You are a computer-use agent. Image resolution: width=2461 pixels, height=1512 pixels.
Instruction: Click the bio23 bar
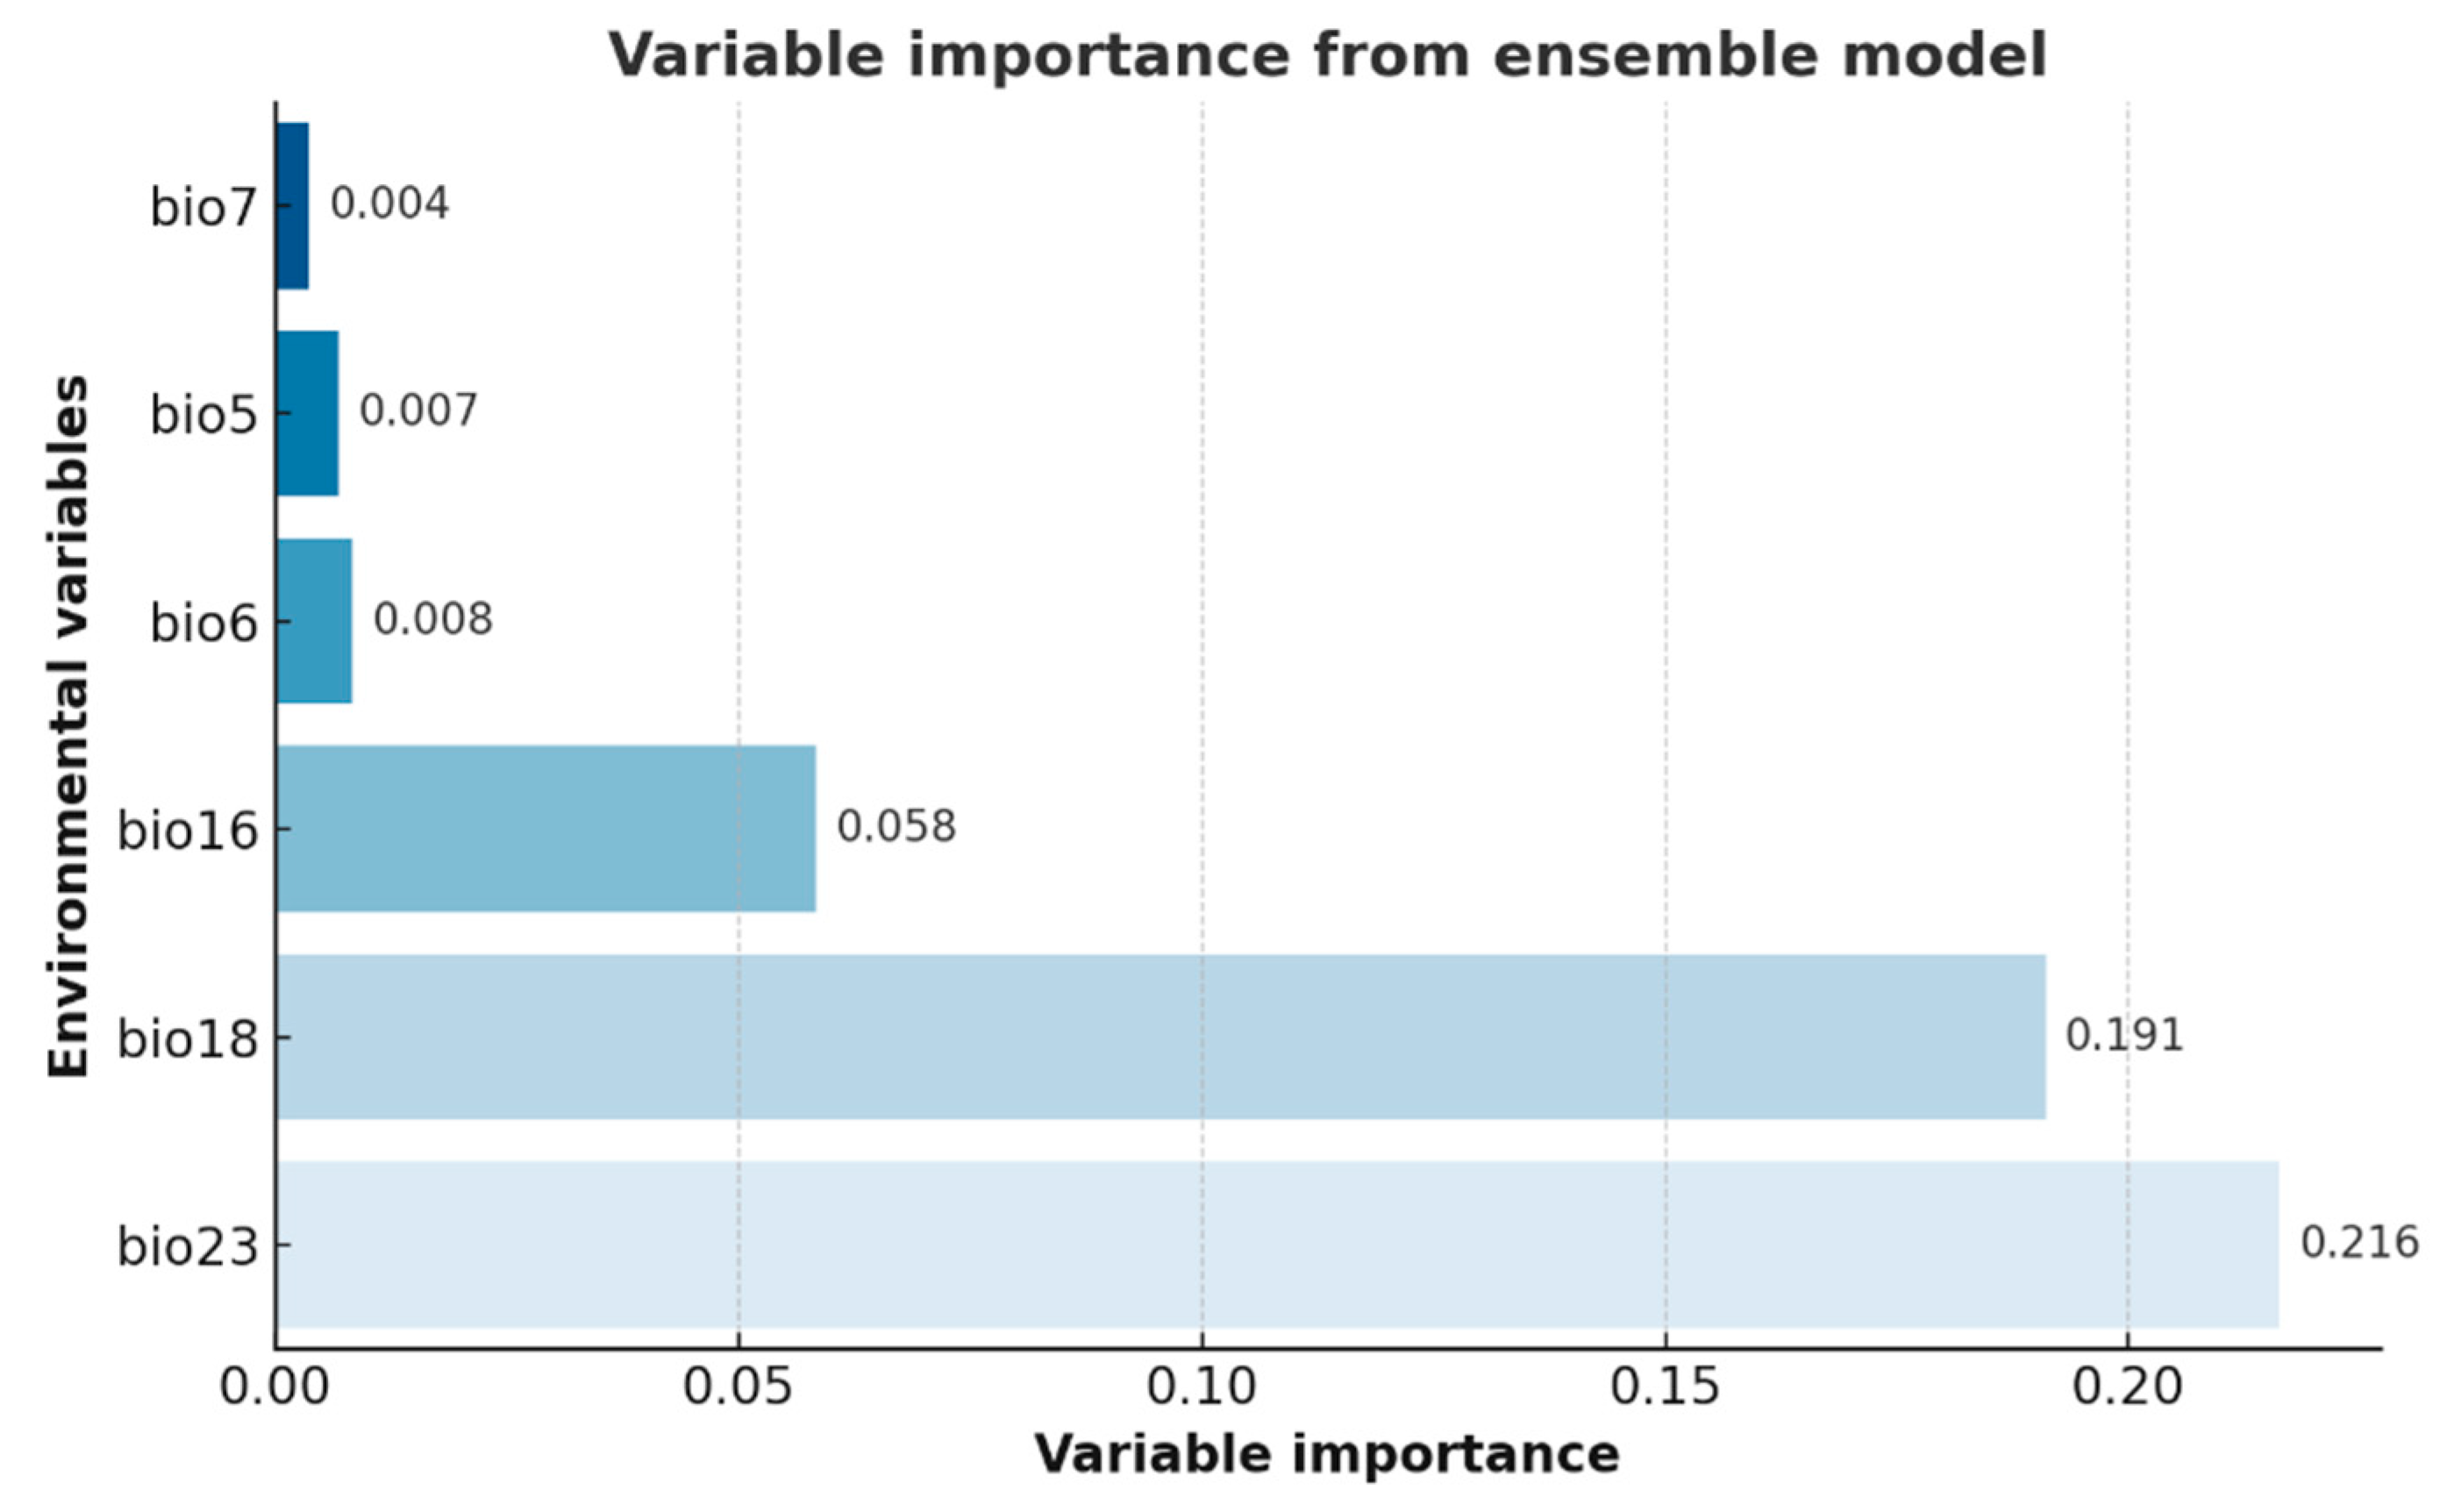pos(1277,1244)
